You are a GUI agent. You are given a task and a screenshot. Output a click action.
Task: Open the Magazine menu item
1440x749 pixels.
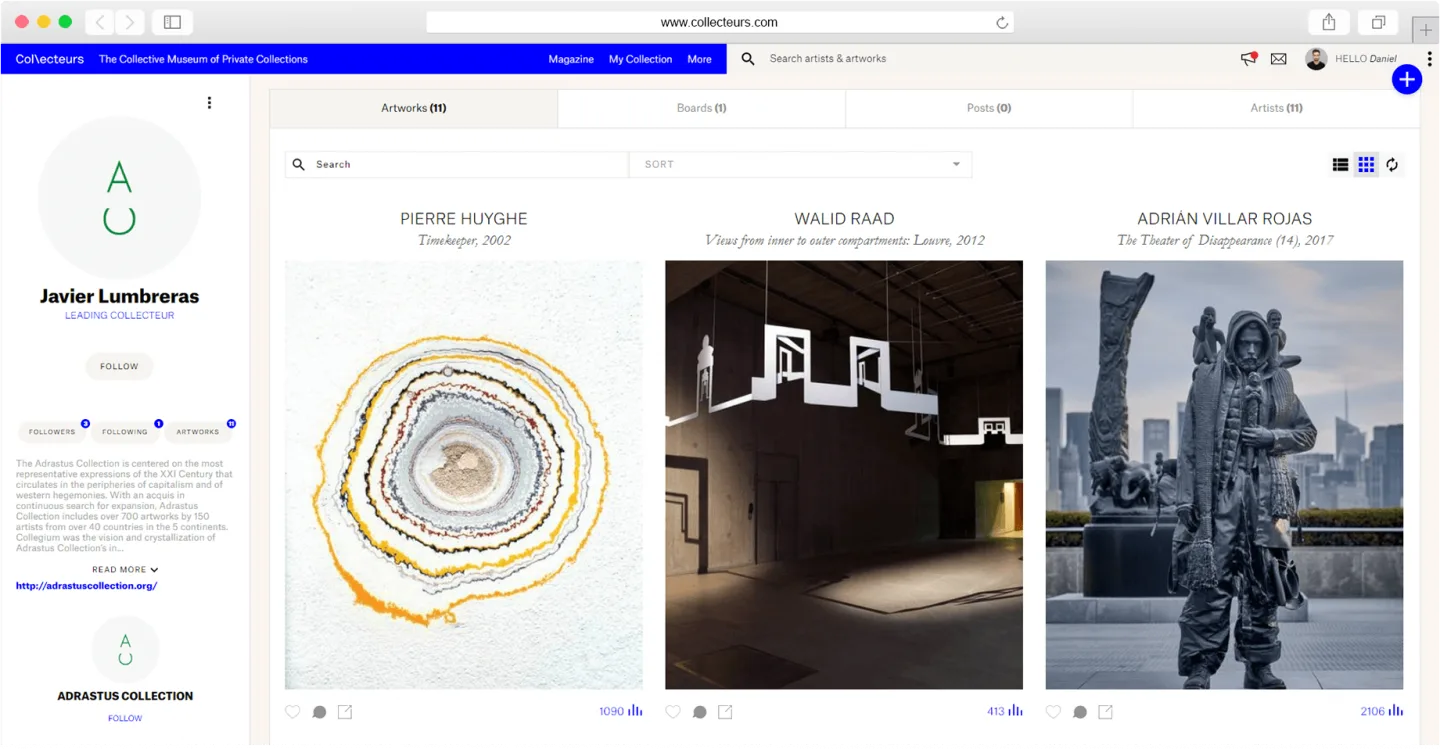(x=571, y=59)
